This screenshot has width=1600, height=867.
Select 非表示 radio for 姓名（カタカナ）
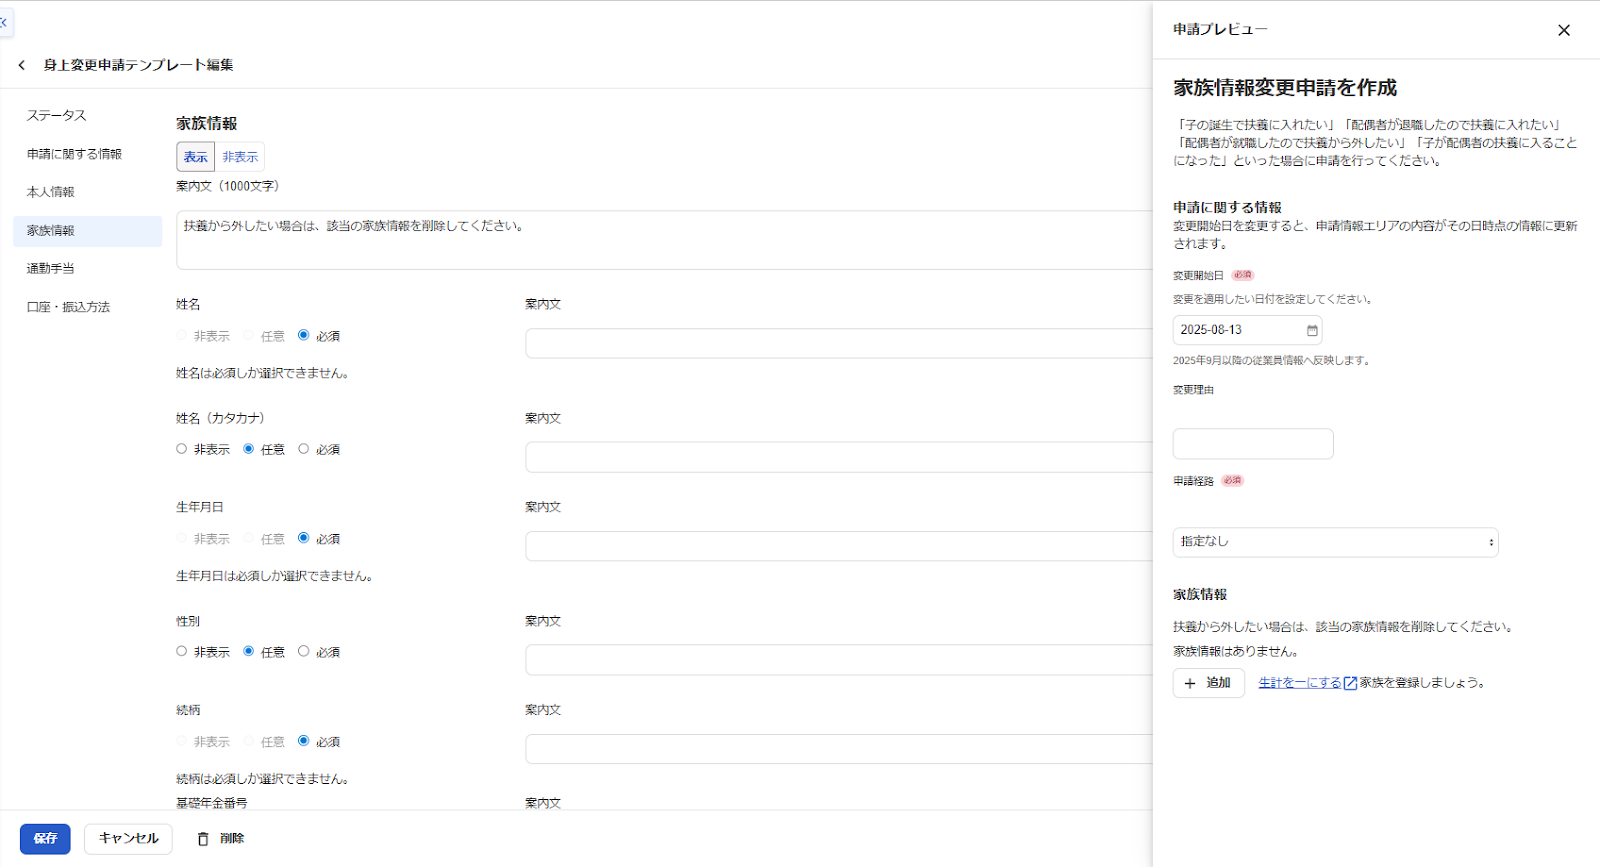pos(181,449)
